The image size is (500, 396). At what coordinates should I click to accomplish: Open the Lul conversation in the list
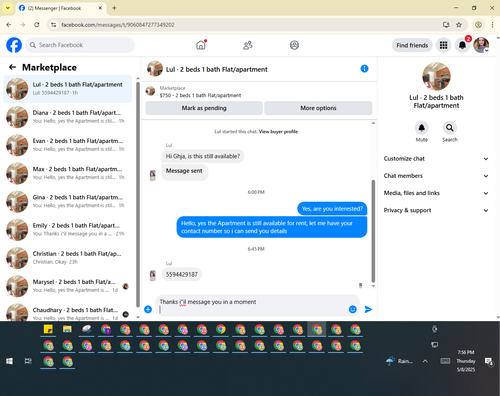click(68, 89)
